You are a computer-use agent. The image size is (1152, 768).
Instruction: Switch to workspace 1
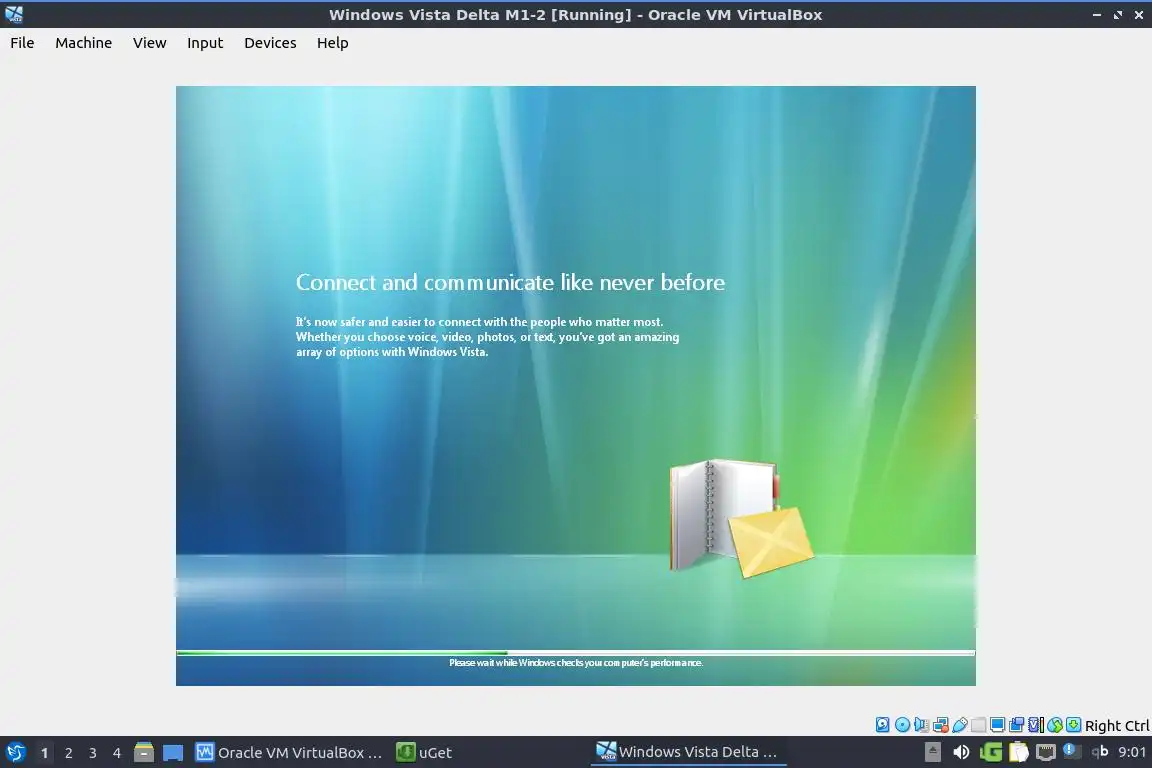click(x=45, y=753)
